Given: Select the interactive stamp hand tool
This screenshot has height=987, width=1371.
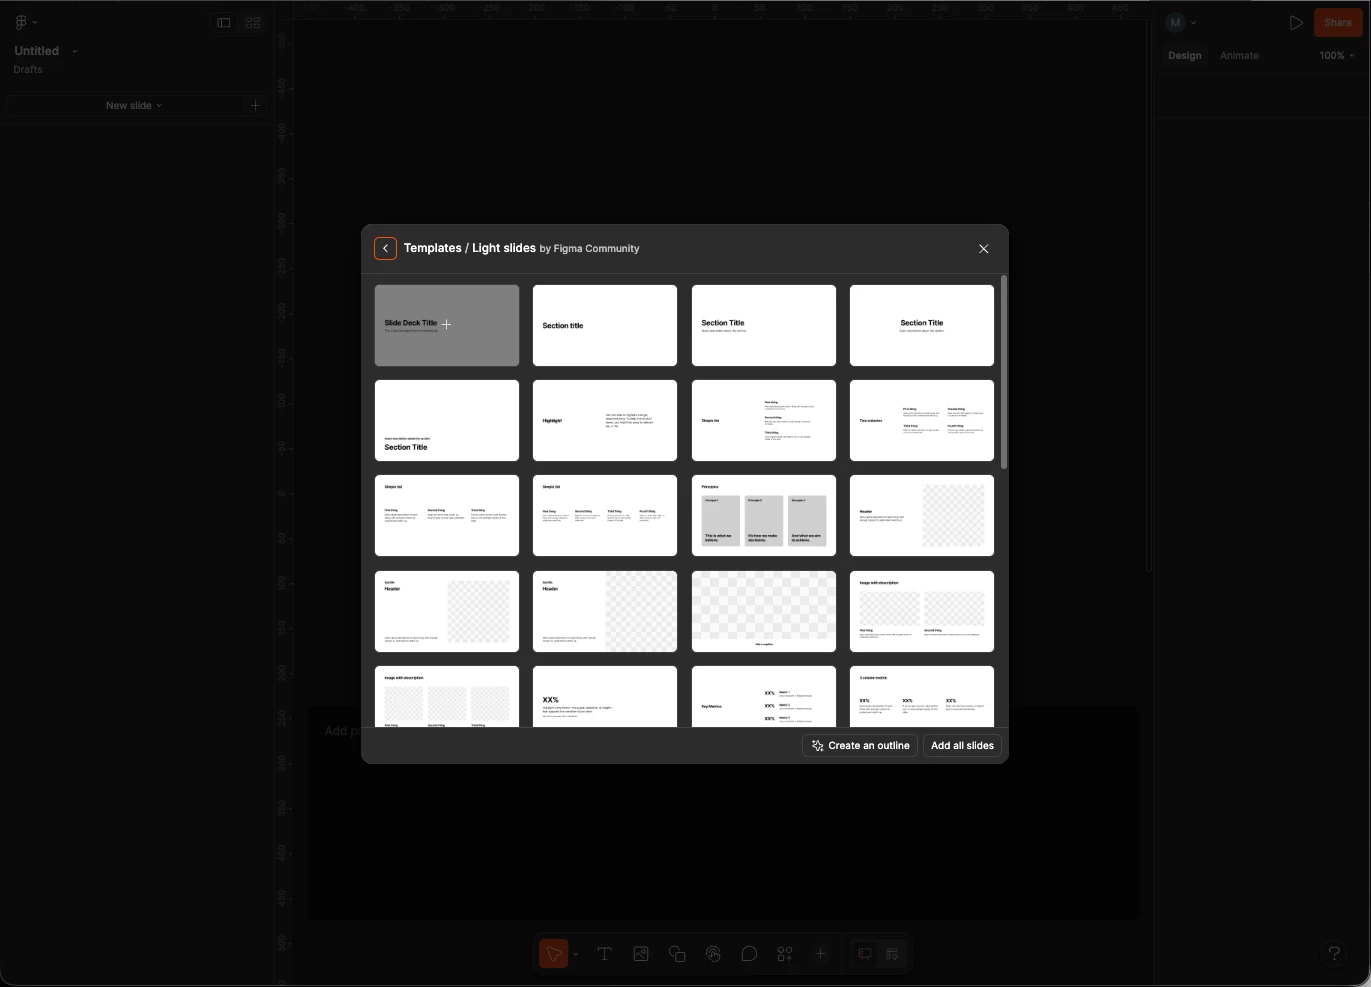Looking at the screenshot, I should point(713,954).
